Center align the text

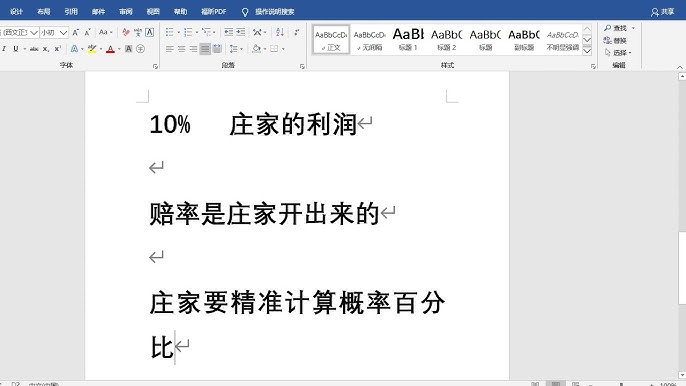[x=182, y=49]
